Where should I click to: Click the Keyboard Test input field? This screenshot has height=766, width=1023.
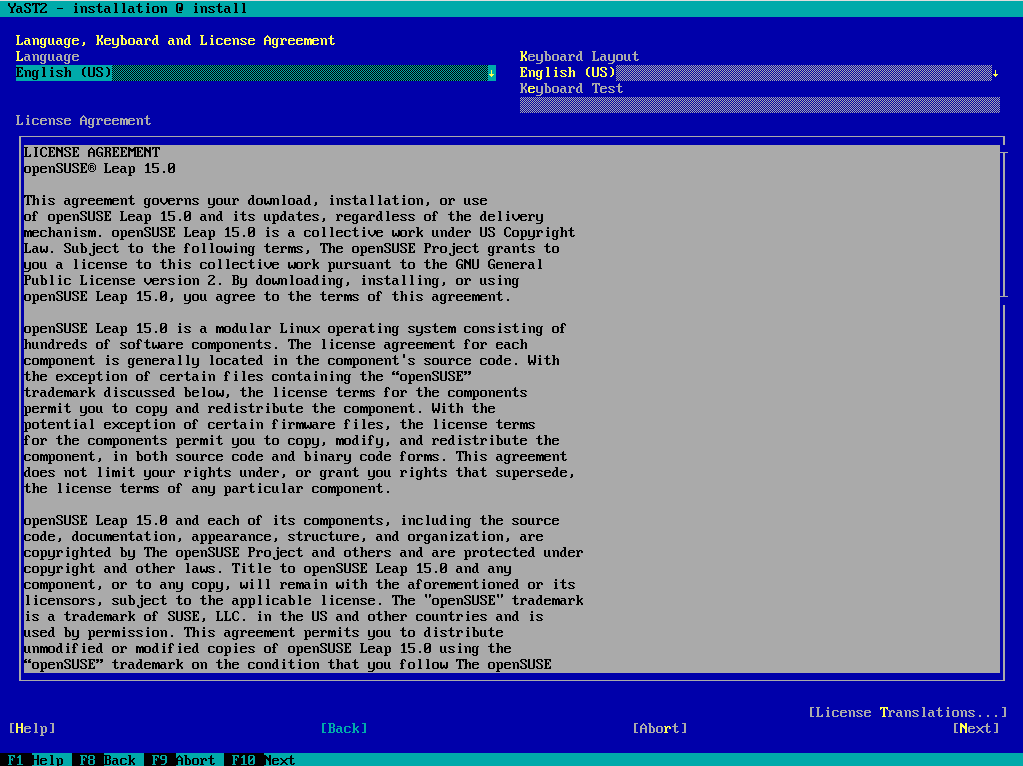(x=759, y=104)
